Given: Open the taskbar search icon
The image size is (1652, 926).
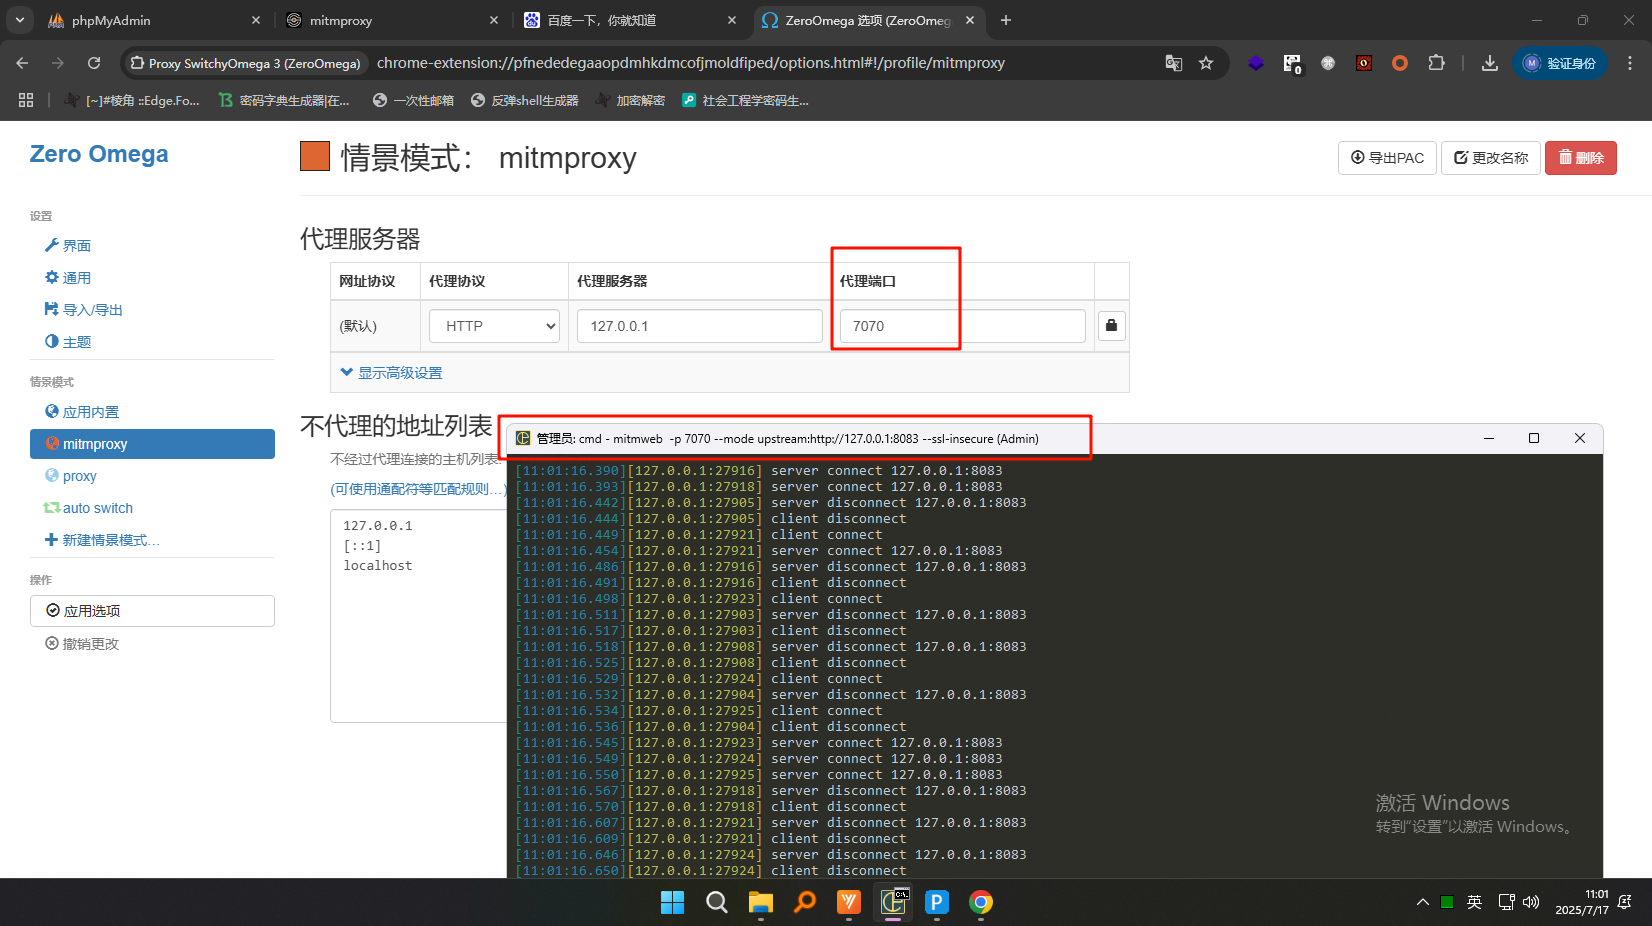Looking at the screenshot, I should pos(717,903).
